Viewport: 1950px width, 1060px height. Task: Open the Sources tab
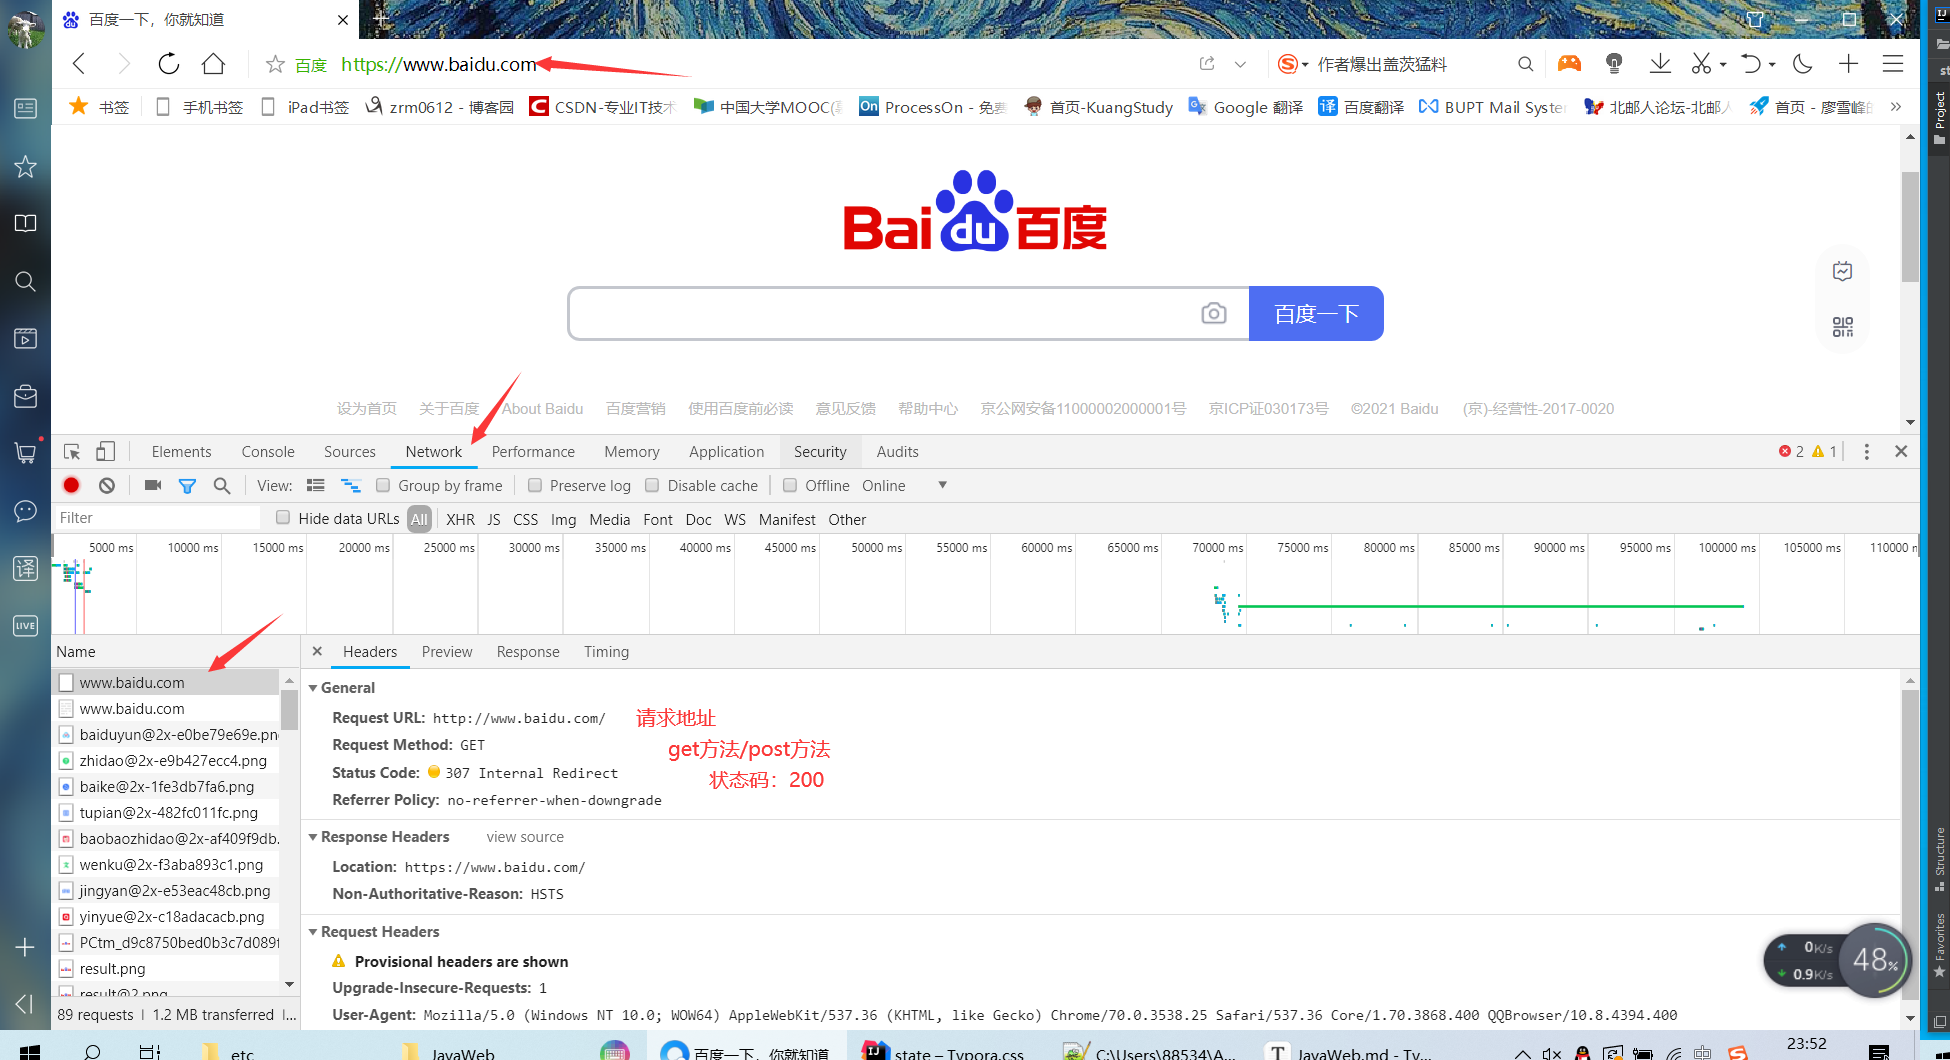coord(350,452)
